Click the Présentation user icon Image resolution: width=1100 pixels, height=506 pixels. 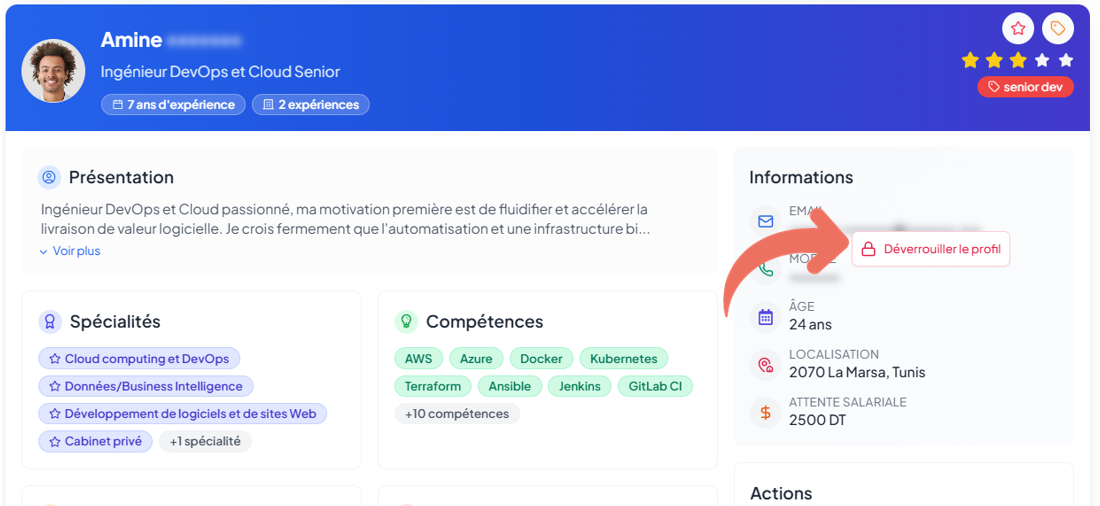click(49, 177)
